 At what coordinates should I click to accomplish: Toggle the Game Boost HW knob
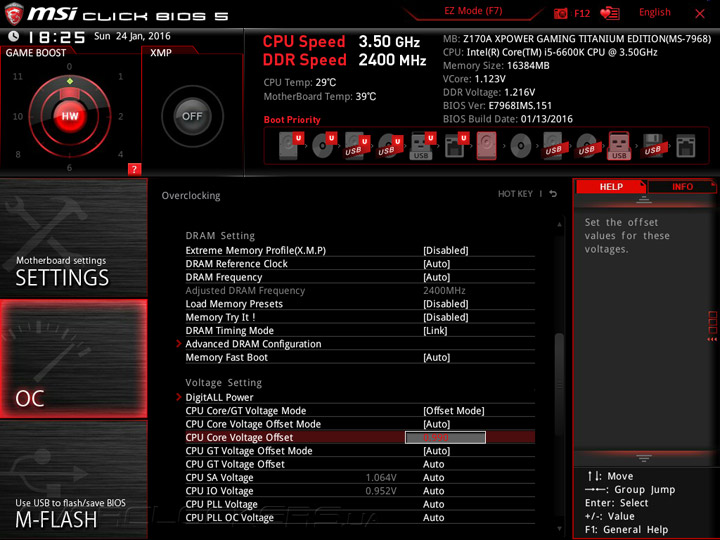point(70,116)
